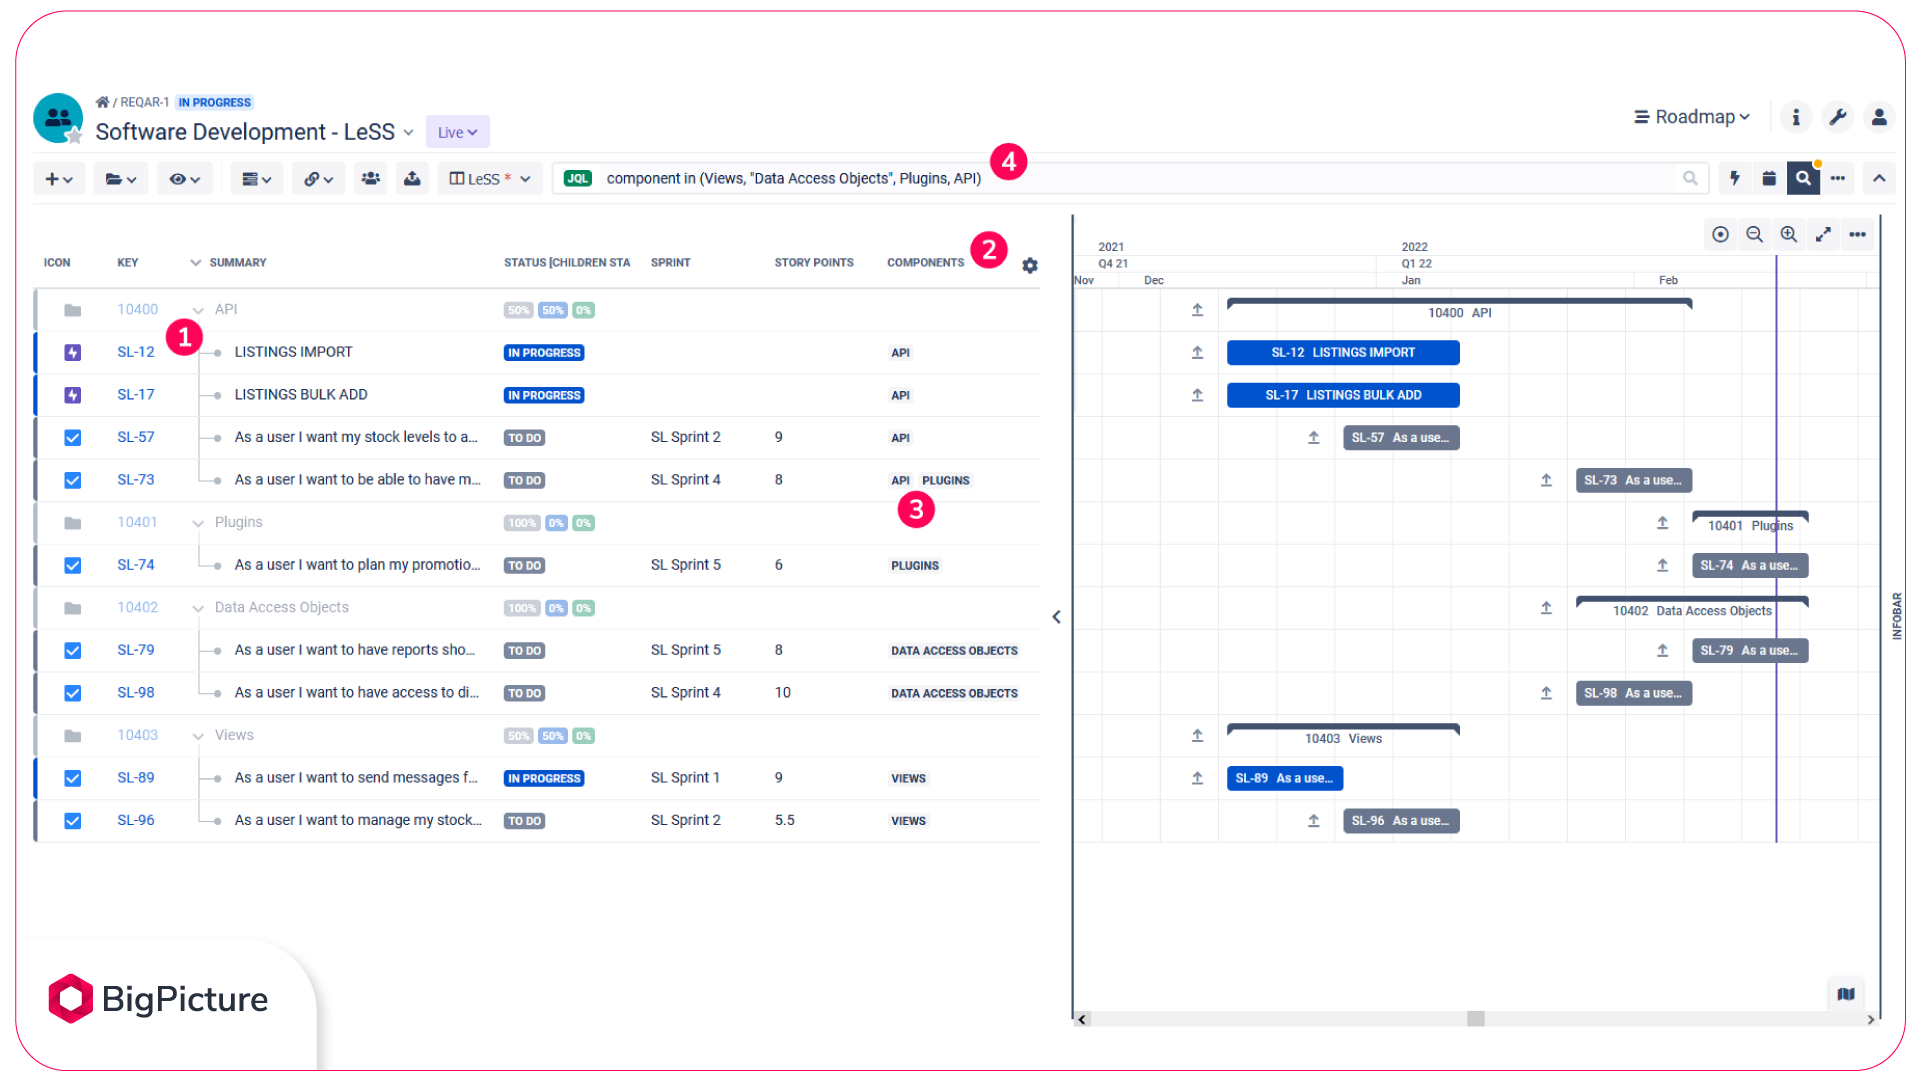
Task: Open the LeSS column view dropdown
Action: tap(490, 179)
